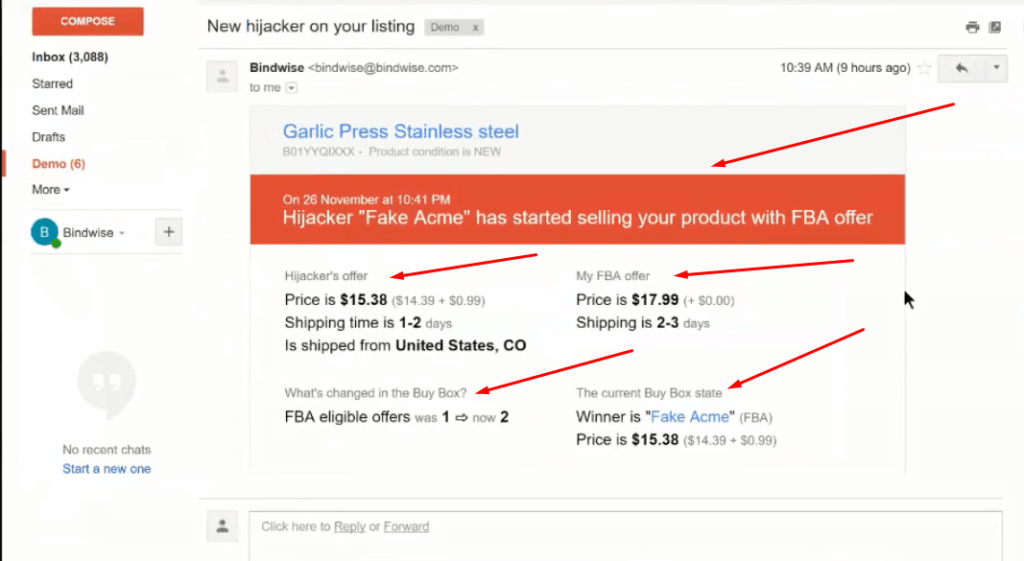Open the Bindwise account status dropdown

pyautogui.click(x=121, y=233)
